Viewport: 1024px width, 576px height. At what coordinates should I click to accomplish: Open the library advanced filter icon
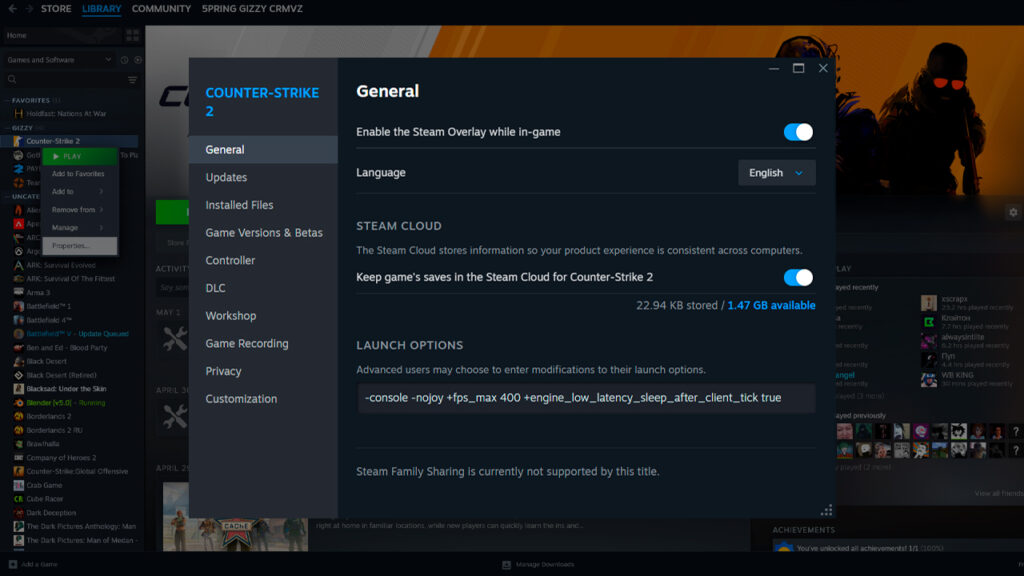coord(133,80)
